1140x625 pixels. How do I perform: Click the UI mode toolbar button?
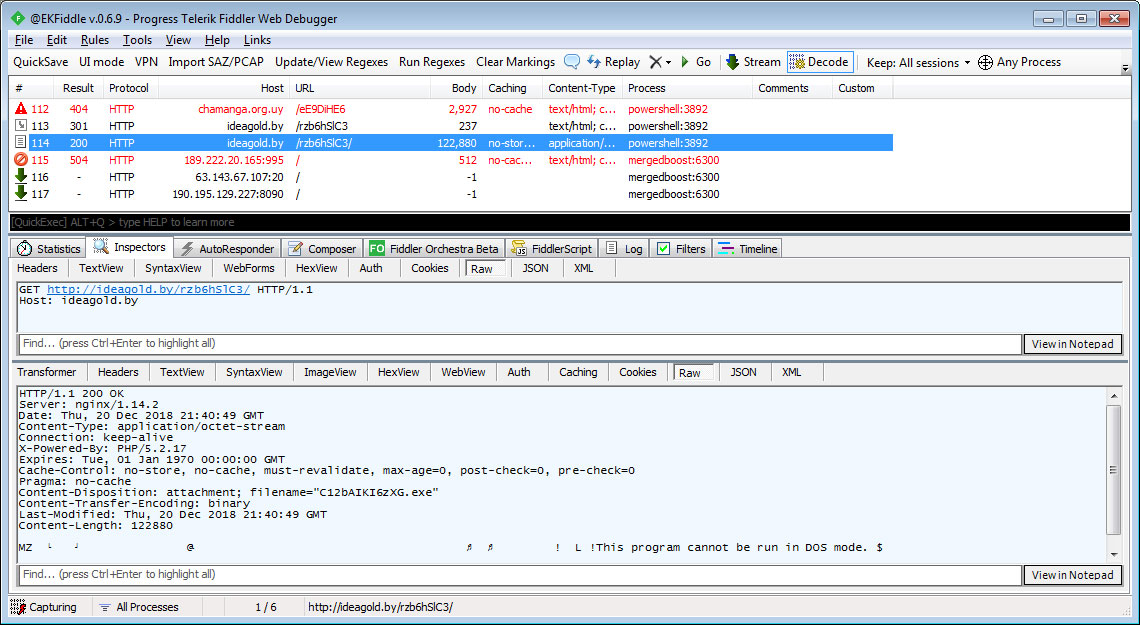[102, 62]
